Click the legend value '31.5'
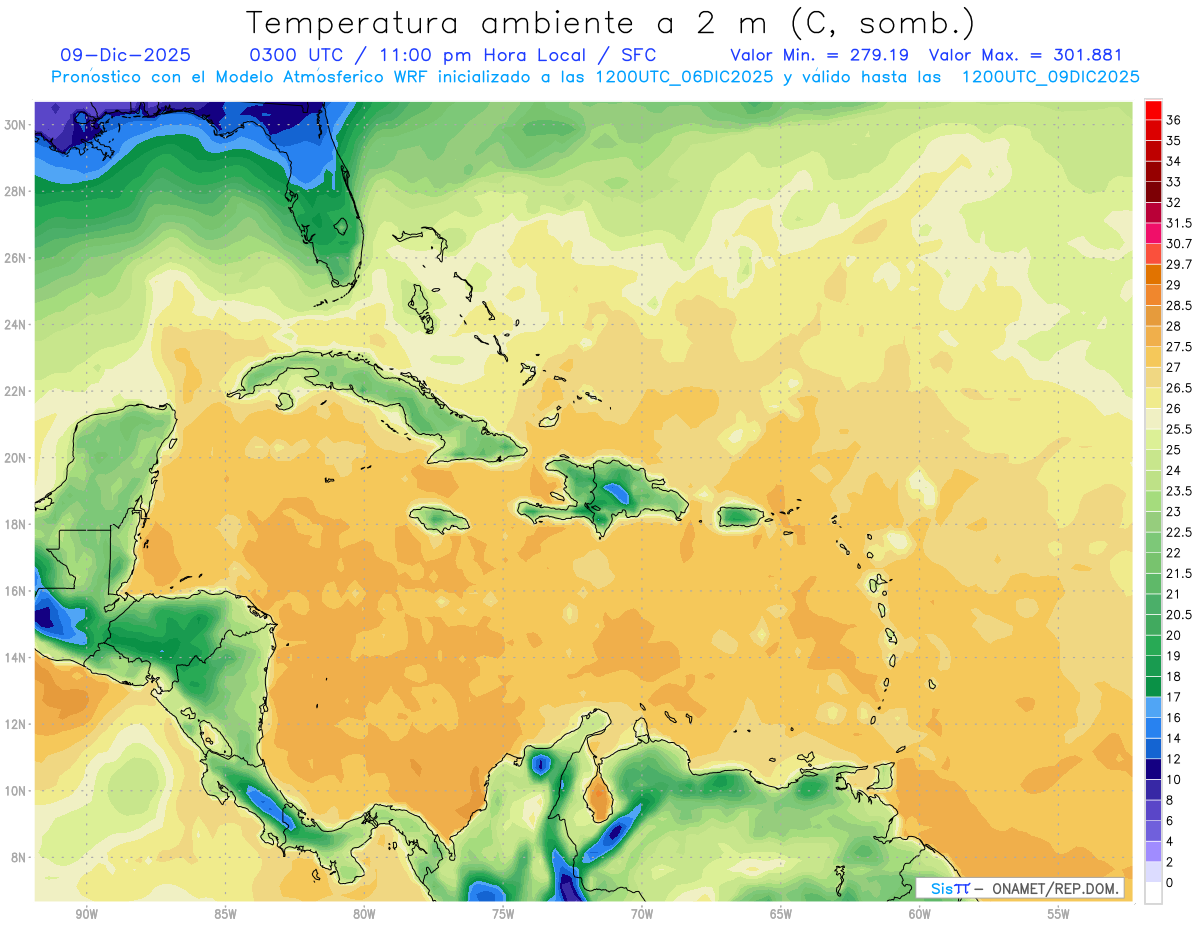Image resolution: width=1200 pixels, height=927 pixels. coord(1179,223)
